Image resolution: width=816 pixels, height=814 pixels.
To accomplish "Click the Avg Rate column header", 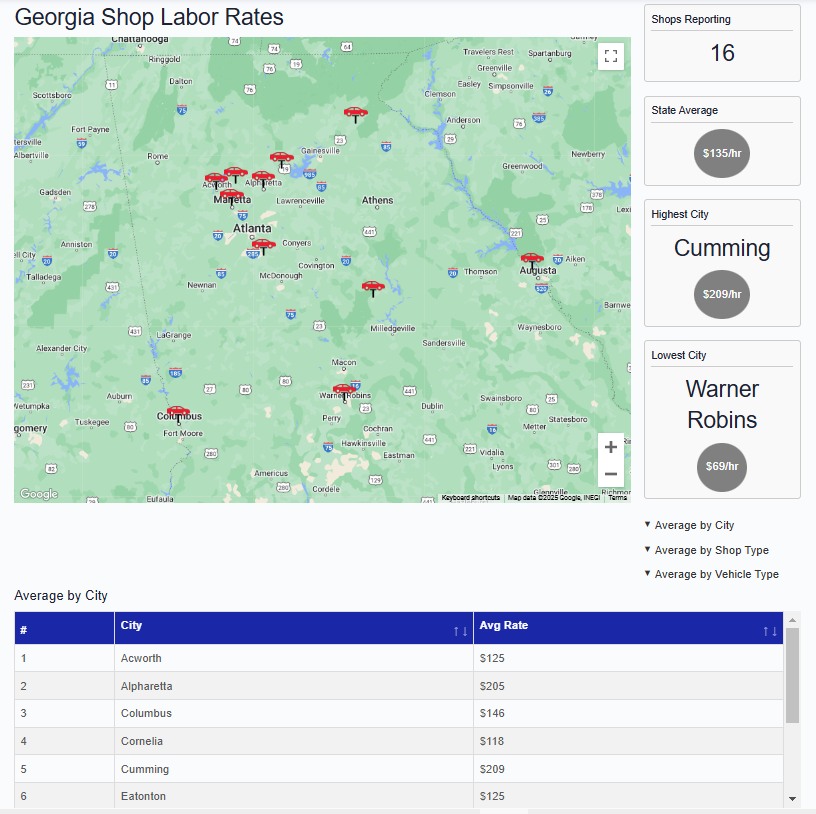I will [628, 628].
